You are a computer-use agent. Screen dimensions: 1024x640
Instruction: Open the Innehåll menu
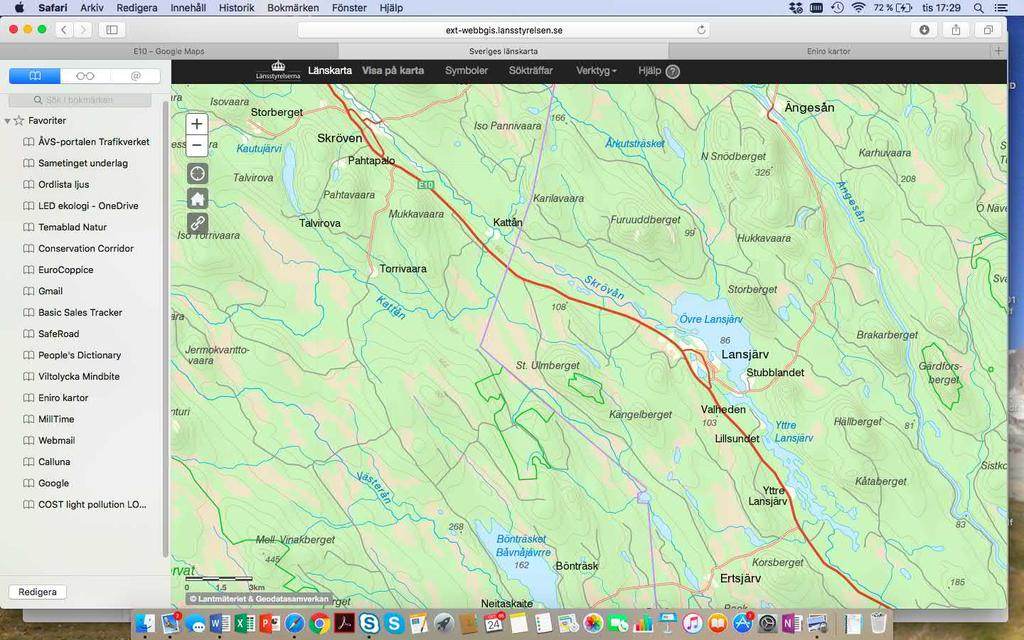coord(188,8)
